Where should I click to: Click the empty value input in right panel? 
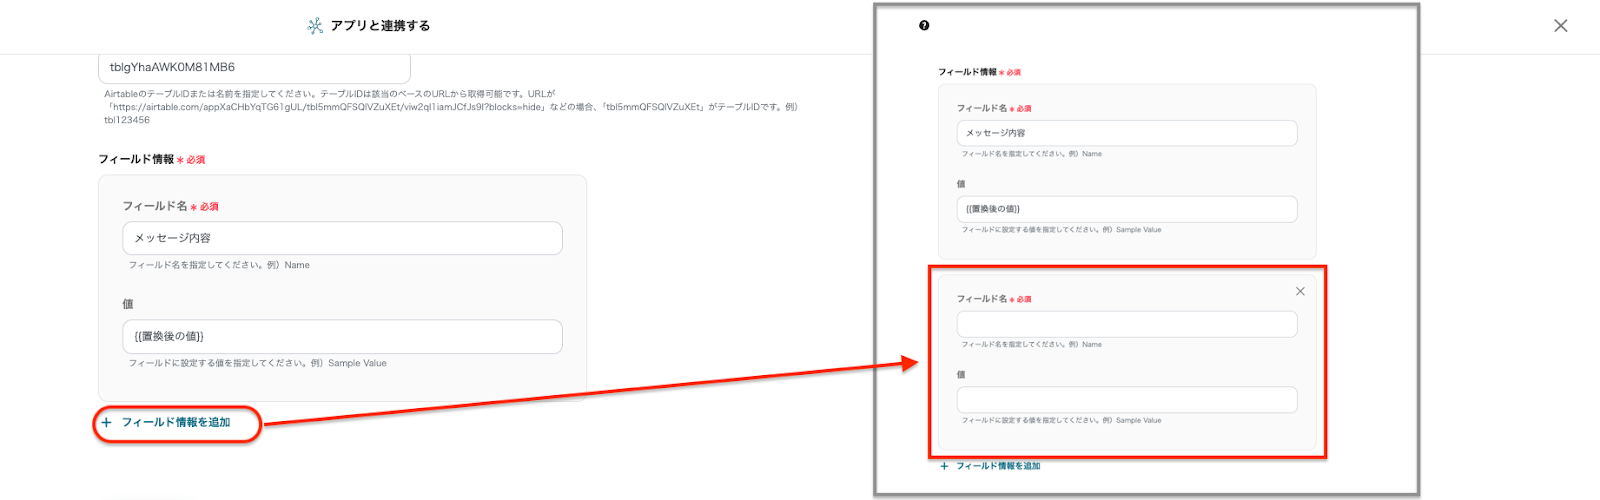[1127, 400]
